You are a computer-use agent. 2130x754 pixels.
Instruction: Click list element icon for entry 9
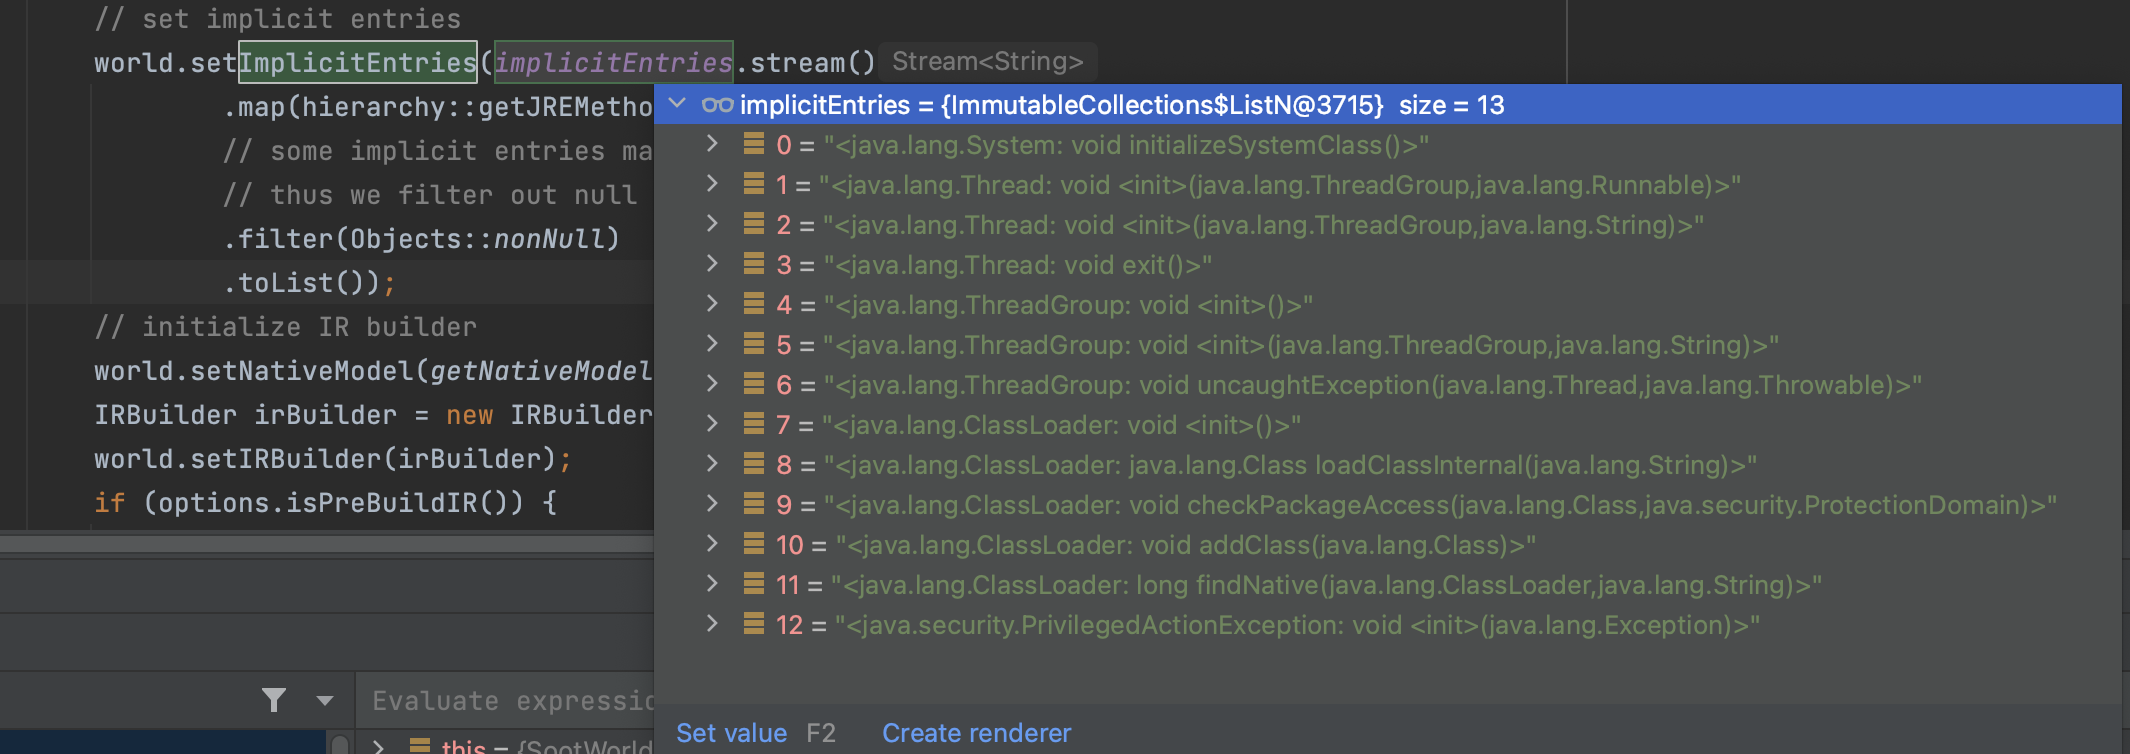754,504
